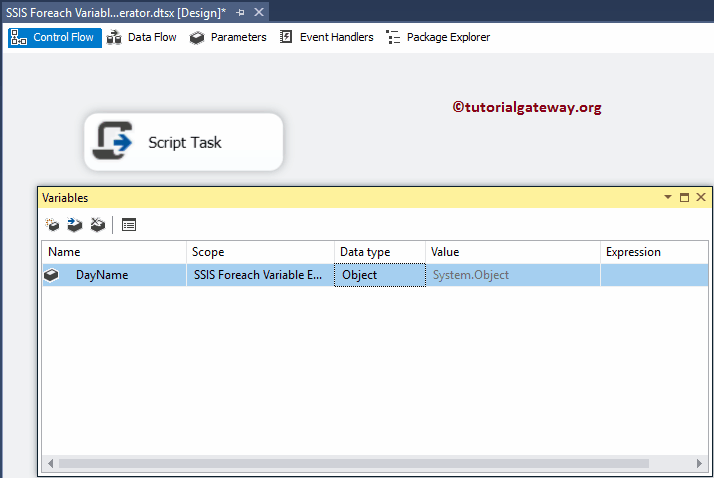
Task: Select the Script Task icon on canvas
Action: click(112, 141)
